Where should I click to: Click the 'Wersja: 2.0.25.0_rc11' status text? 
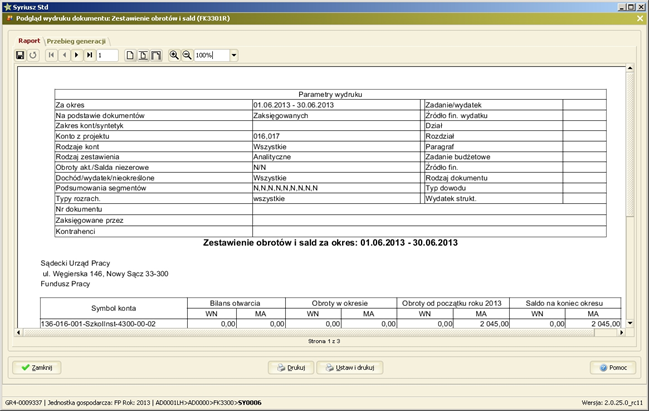[612, 403]
